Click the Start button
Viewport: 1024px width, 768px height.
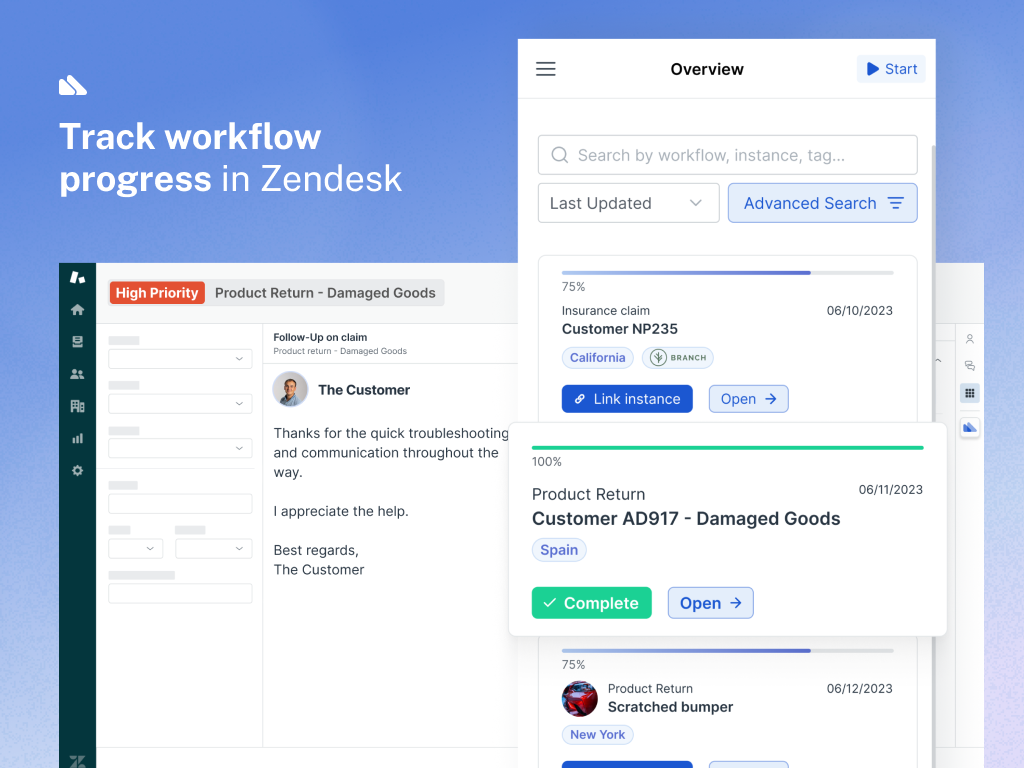coord(891,69)
